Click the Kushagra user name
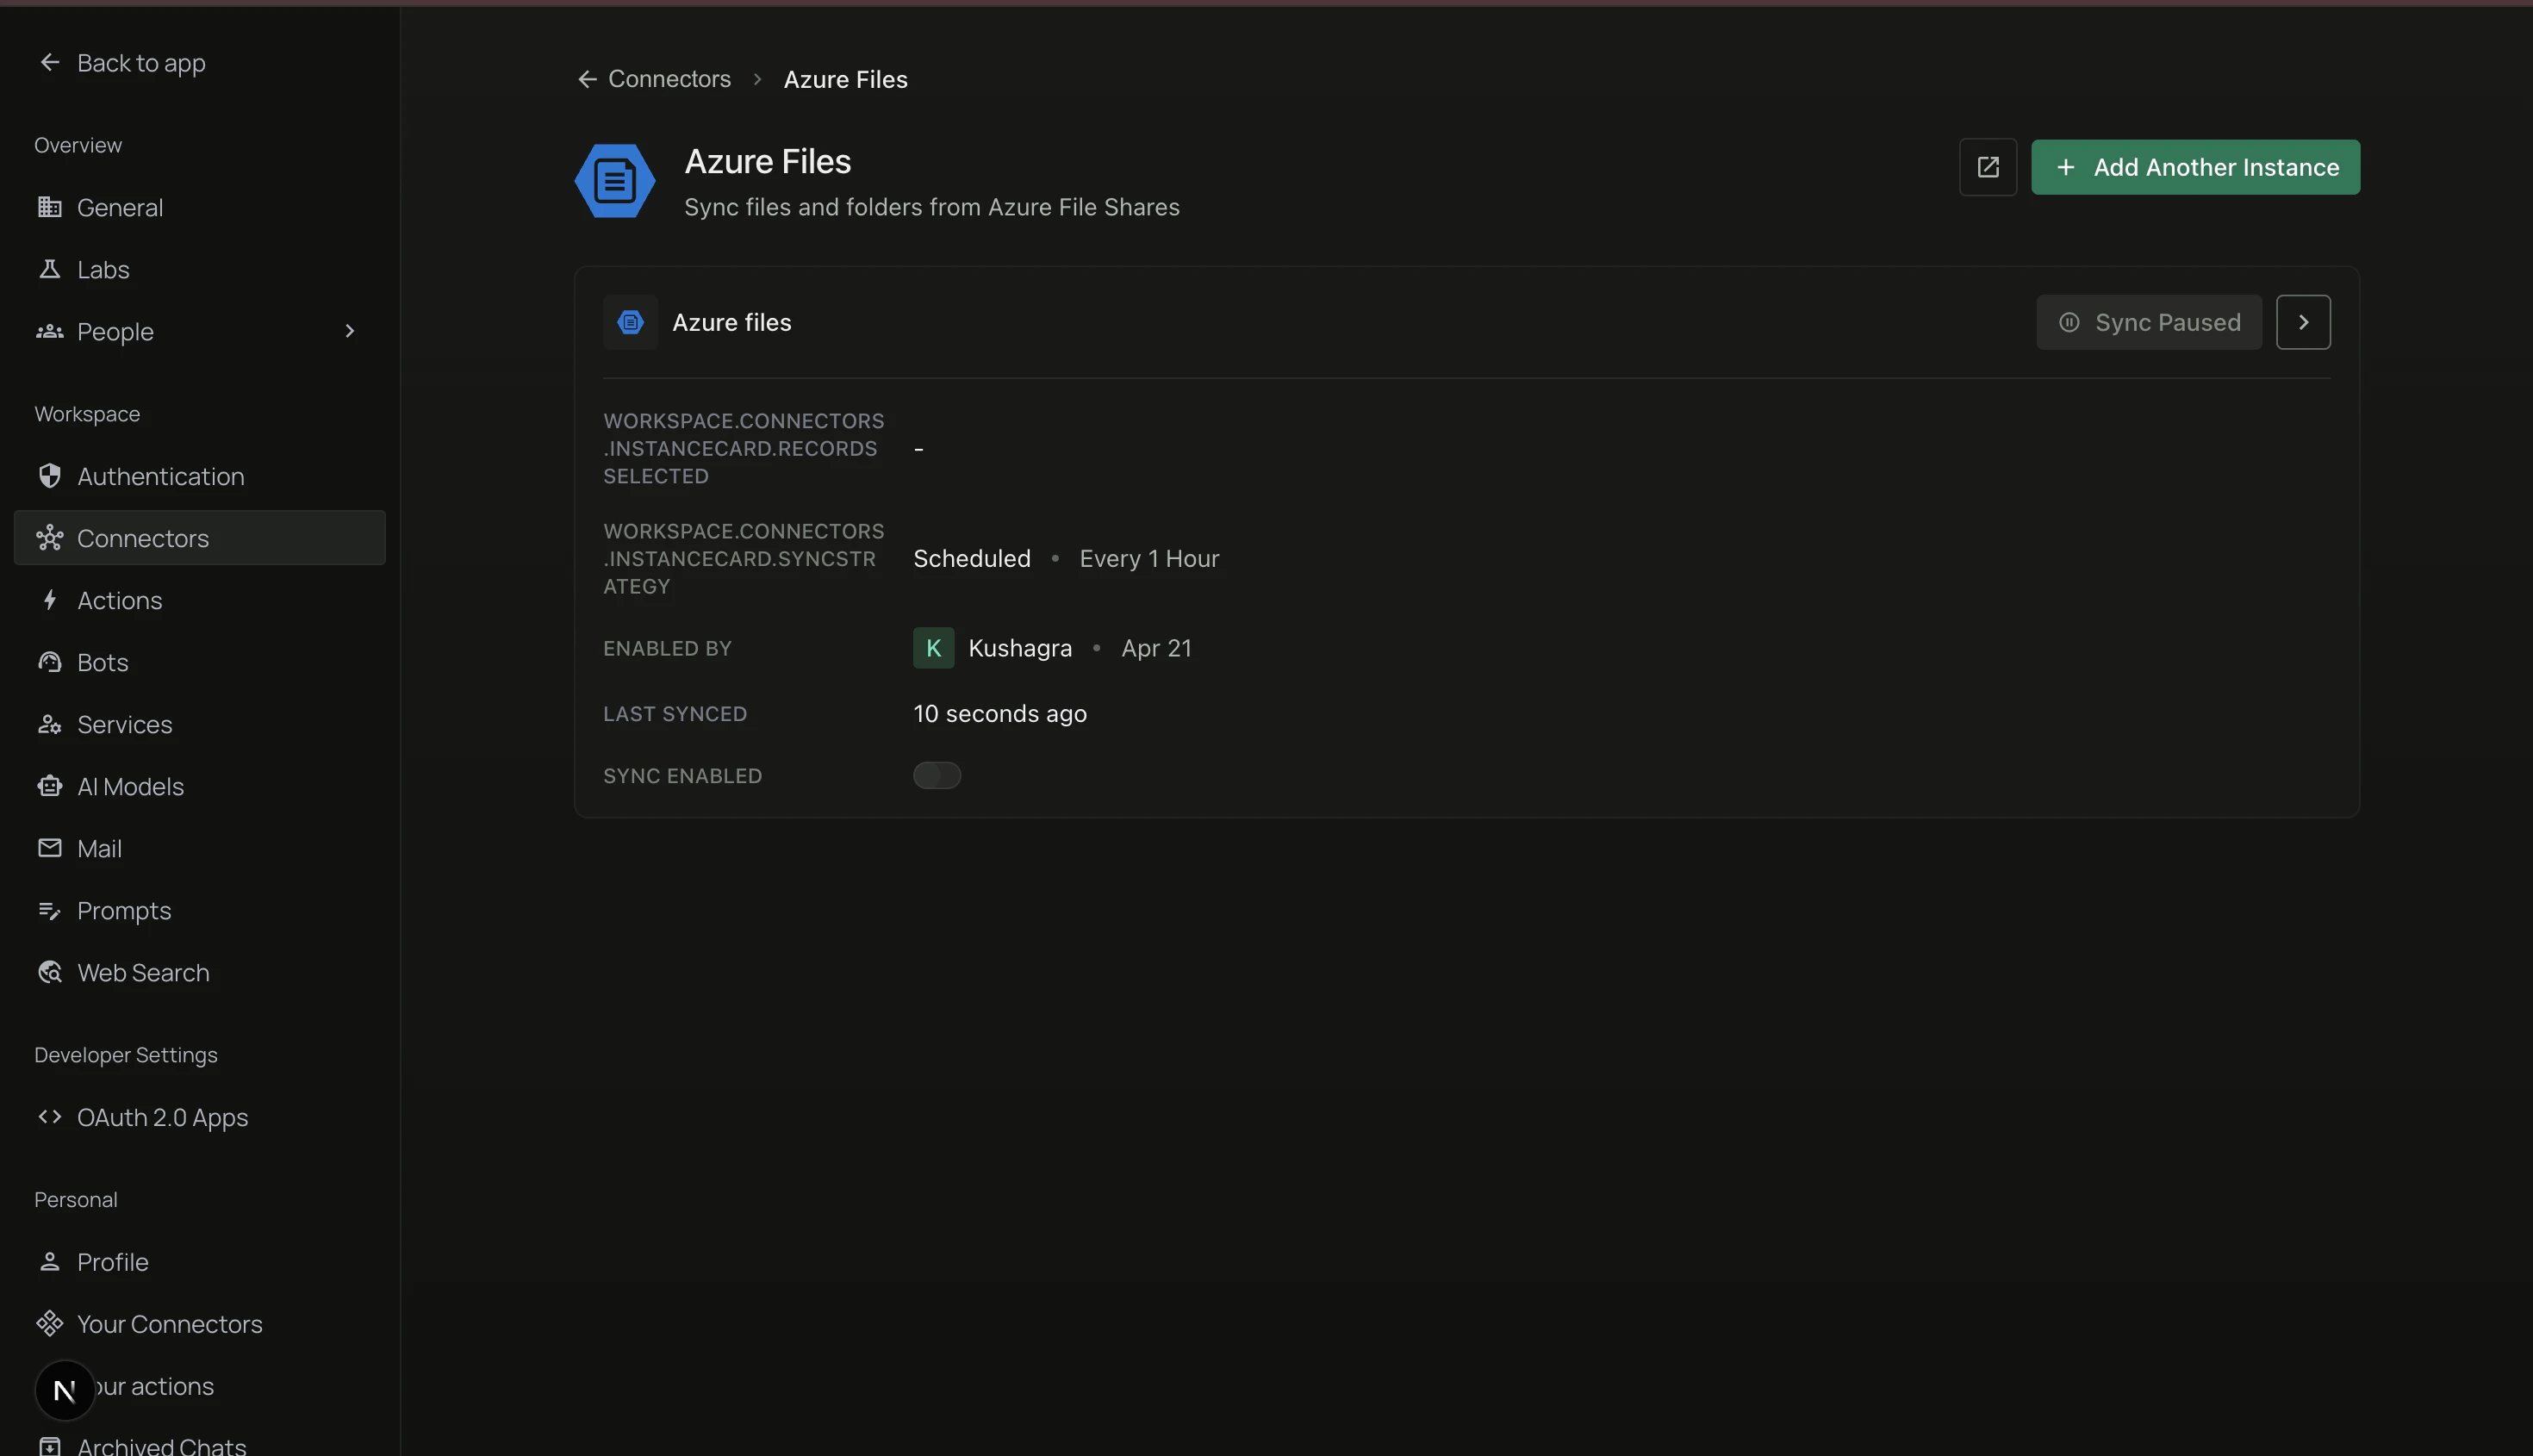Image resolution: width=2533 pixels, height=1456 pixels. click(x=1020, y=648)
